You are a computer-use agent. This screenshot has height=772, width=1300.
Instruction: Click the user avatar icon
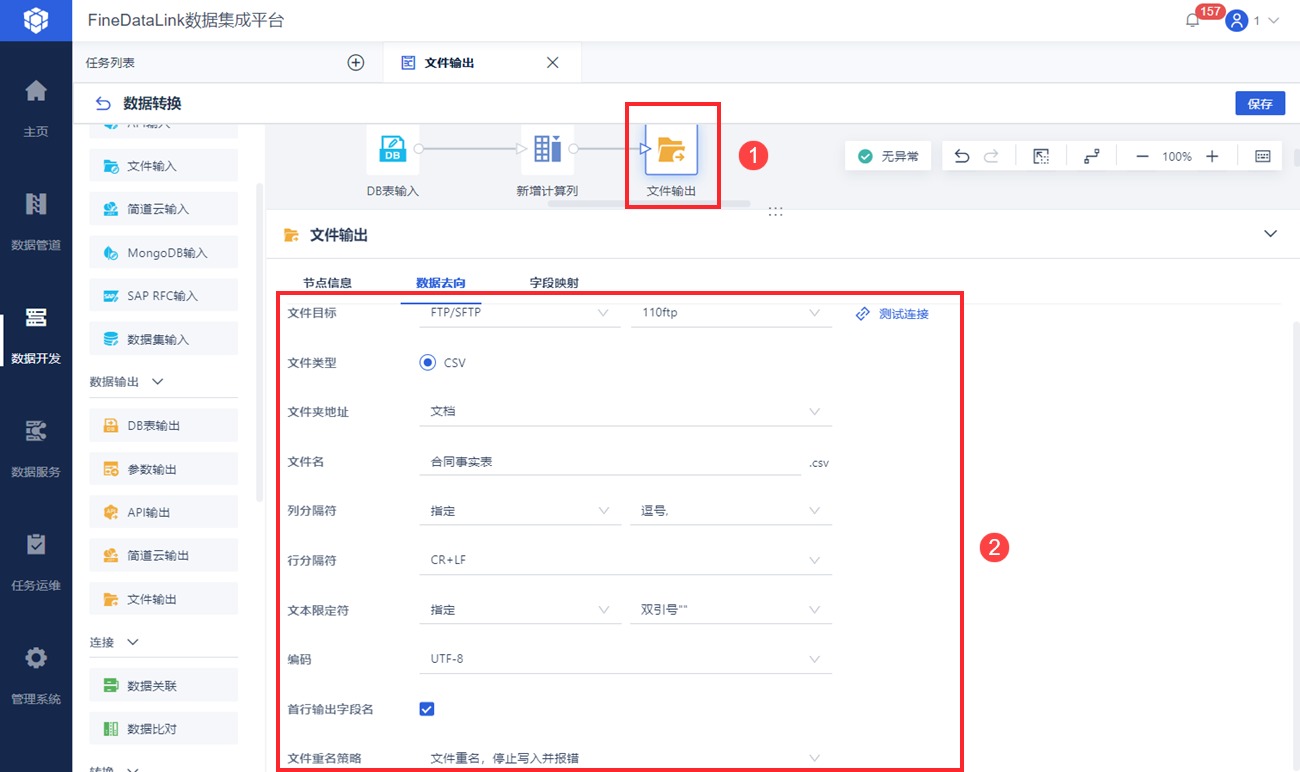(1237, 20)
